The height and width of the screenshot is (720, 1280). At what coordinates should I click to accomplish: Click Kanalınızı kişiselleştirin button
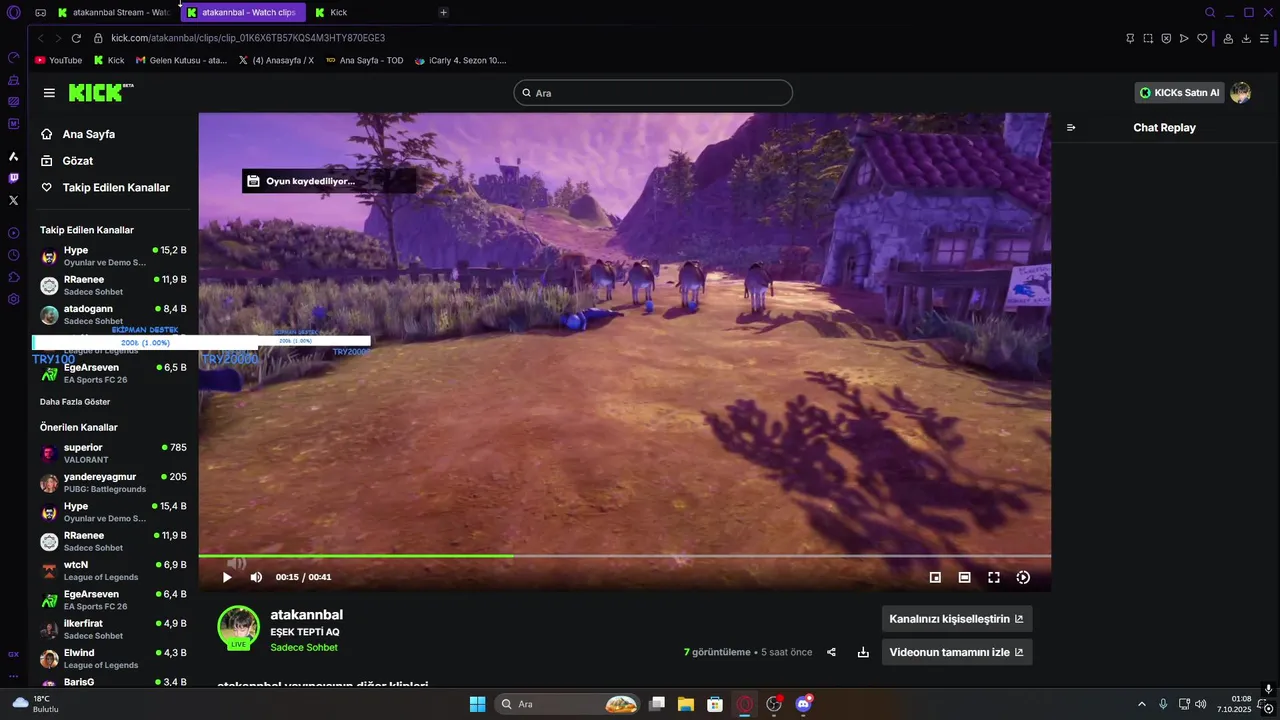pos(956,619)
